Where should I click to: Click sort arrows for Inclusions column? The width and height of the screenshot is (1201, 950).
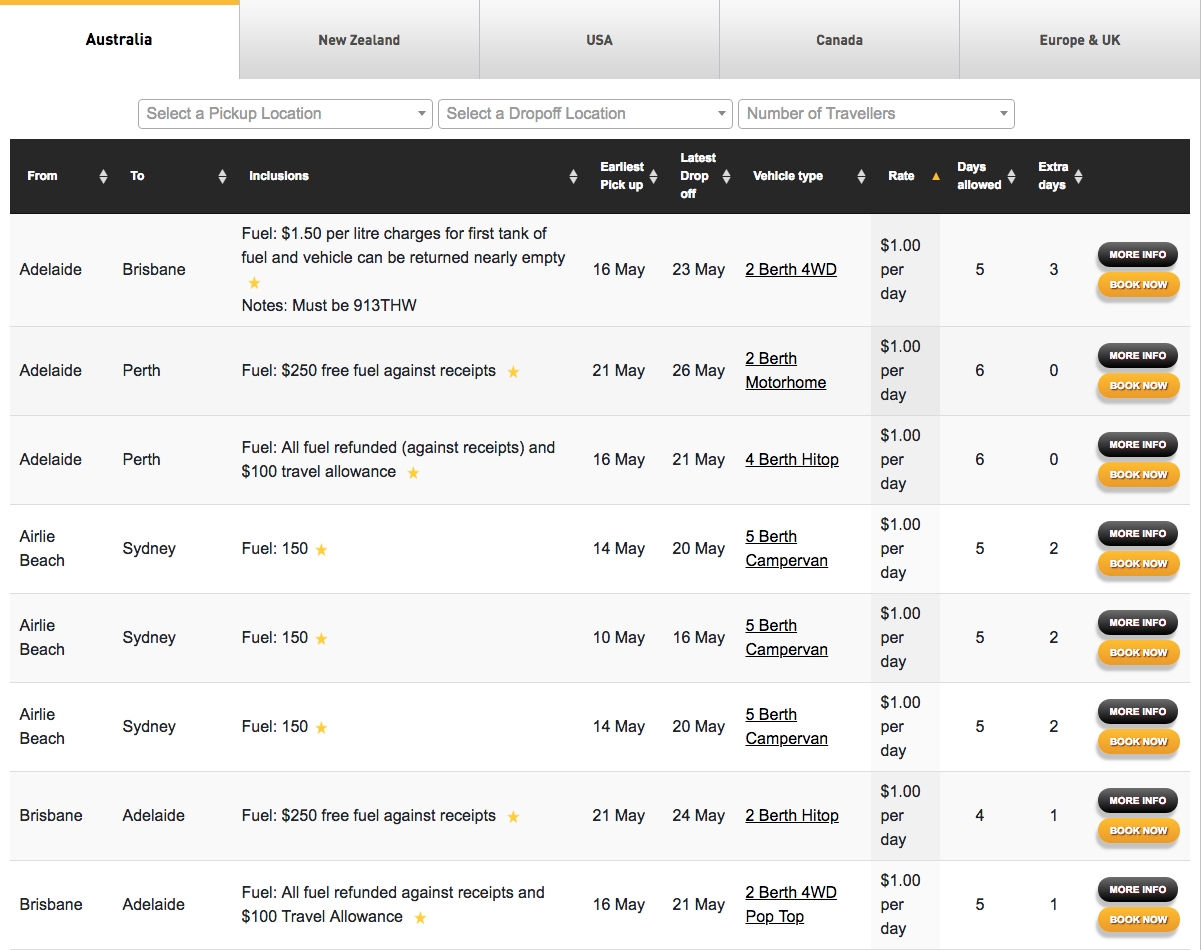coord(573,177)
